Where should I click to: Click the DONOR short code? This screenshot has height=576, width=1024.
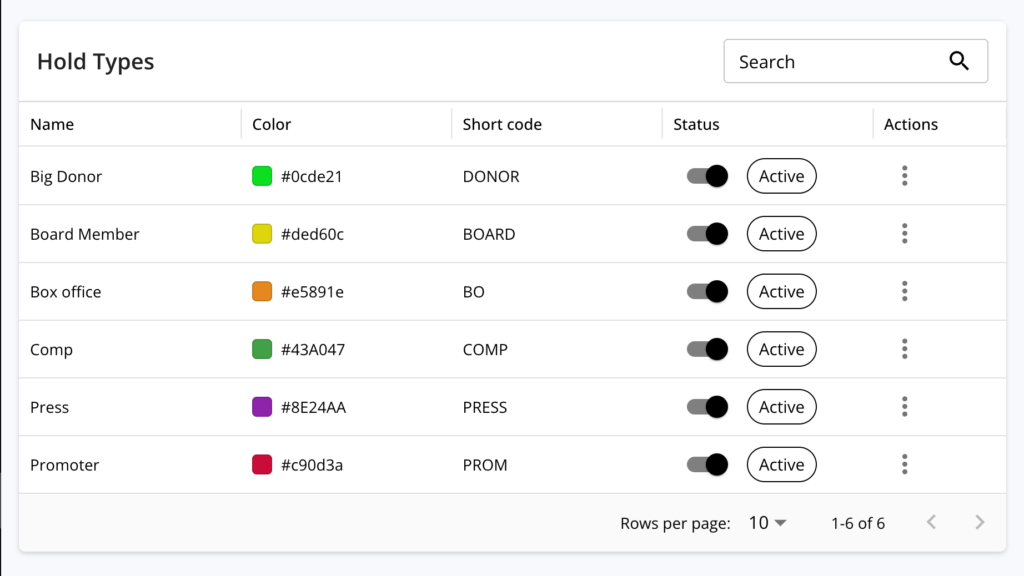coord(491,176)
